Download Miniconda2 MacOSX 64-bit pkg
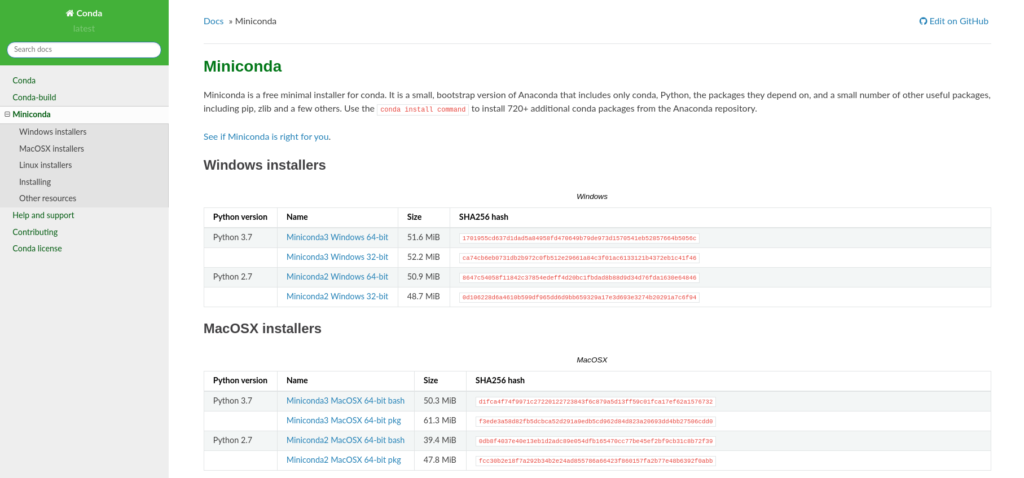Image resolution: width=1024 pixels, height=478 pixels. pyautogui.click(x=344, y=460)
